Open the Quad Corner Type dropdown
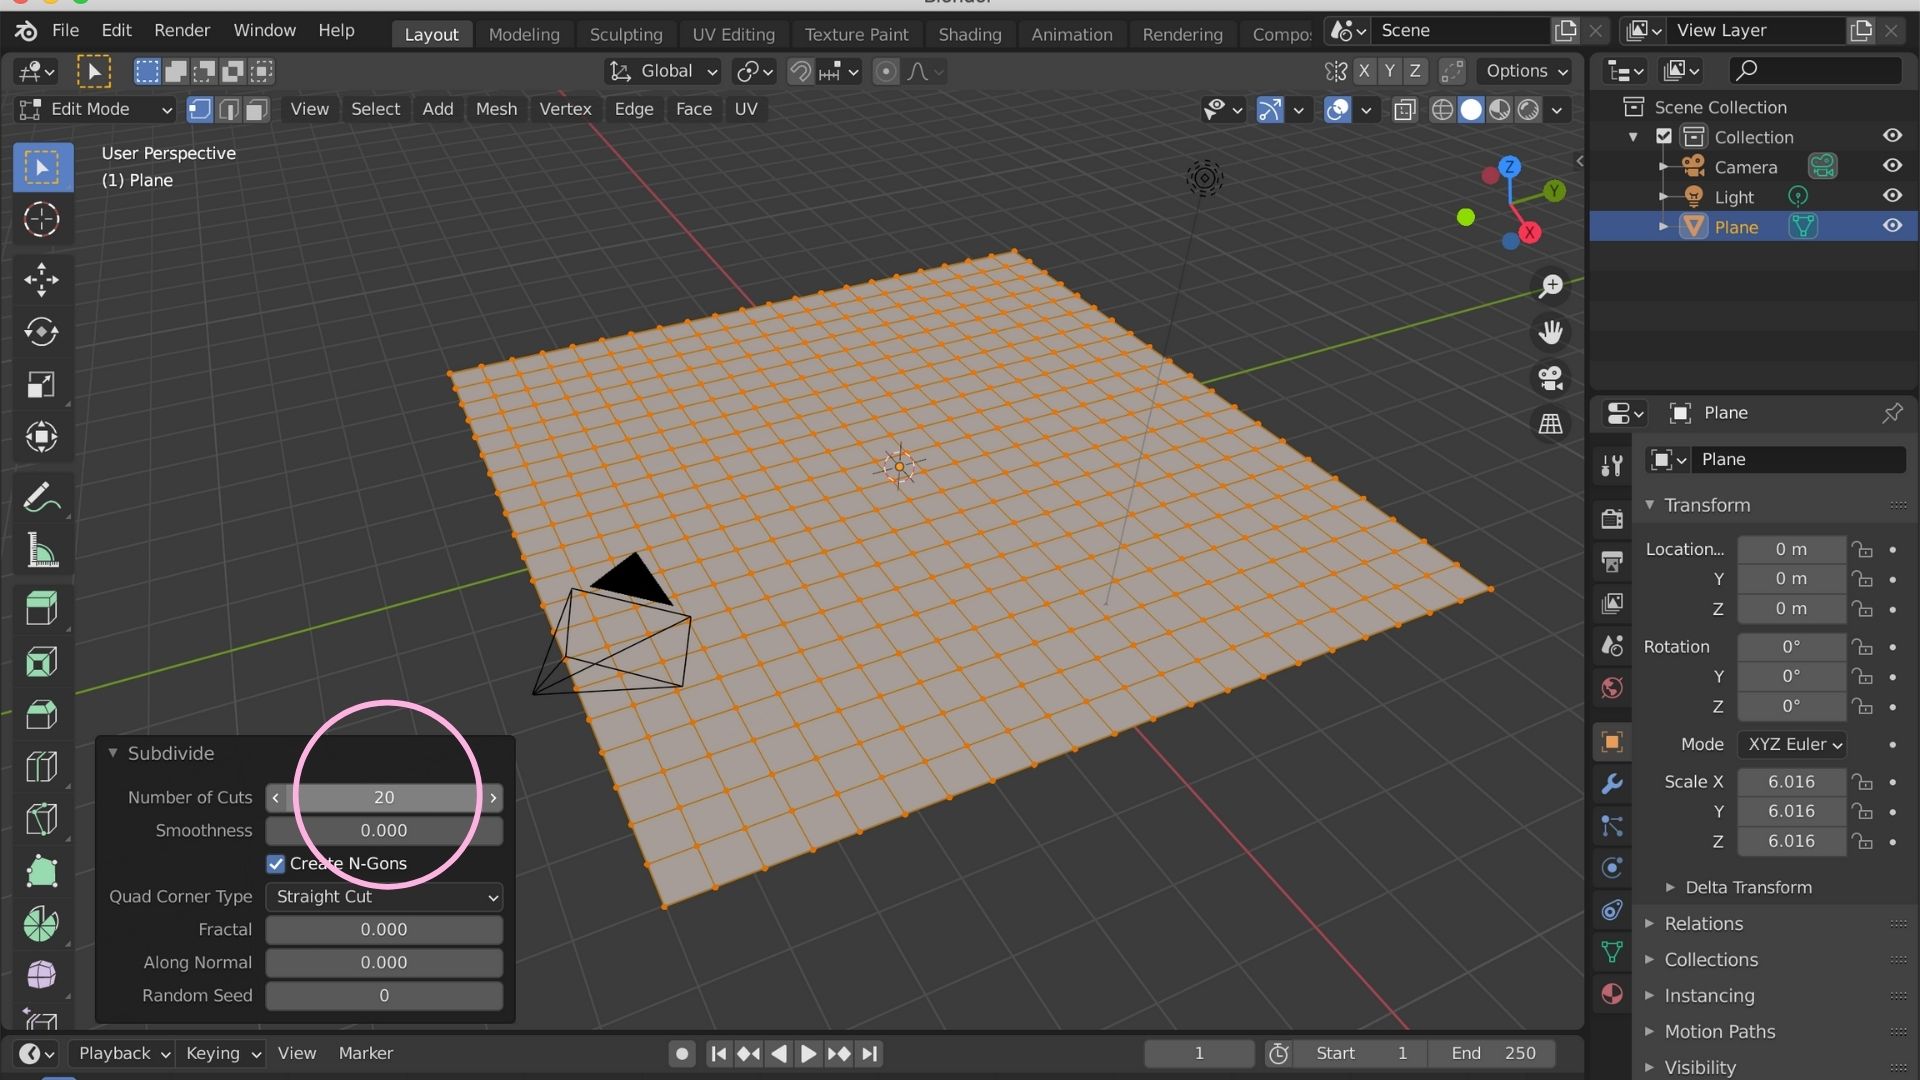1920x1080 pixels. pos(384,897)
